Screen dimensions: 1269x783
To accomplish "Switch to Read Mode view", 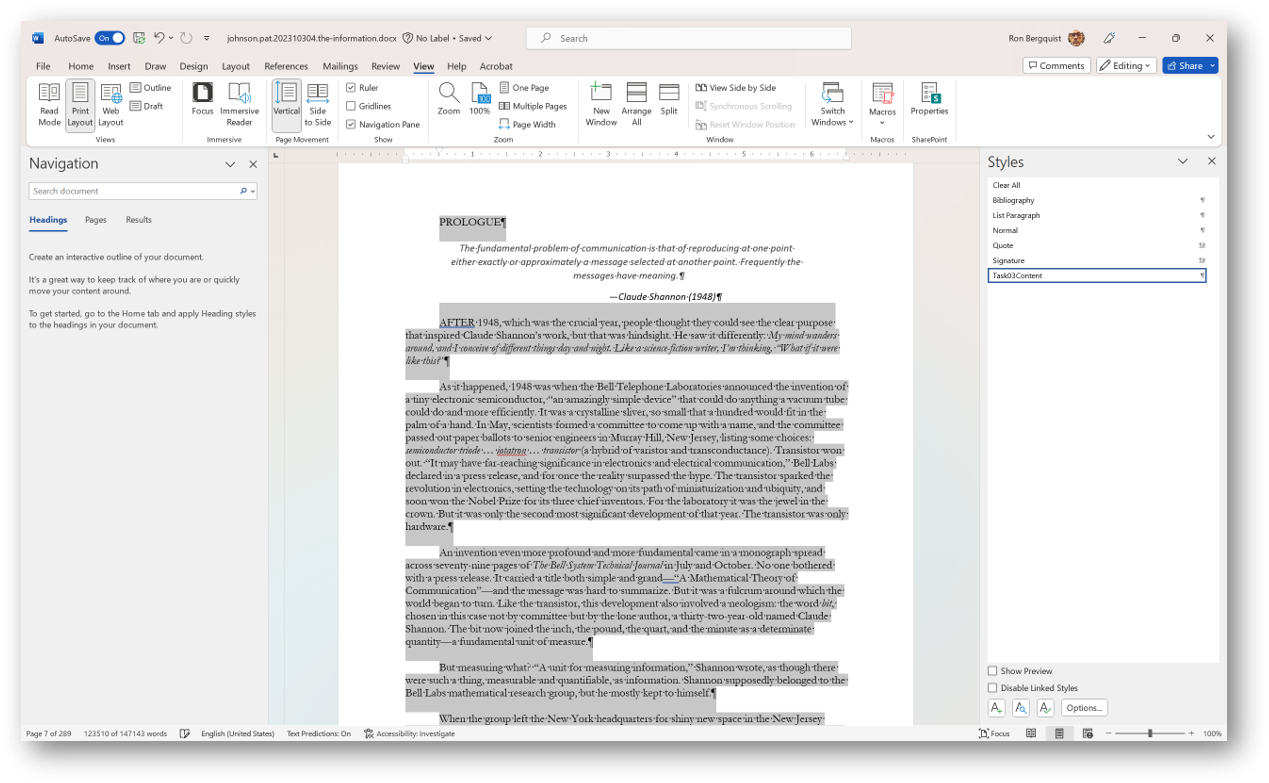I will tap(48, 105).
